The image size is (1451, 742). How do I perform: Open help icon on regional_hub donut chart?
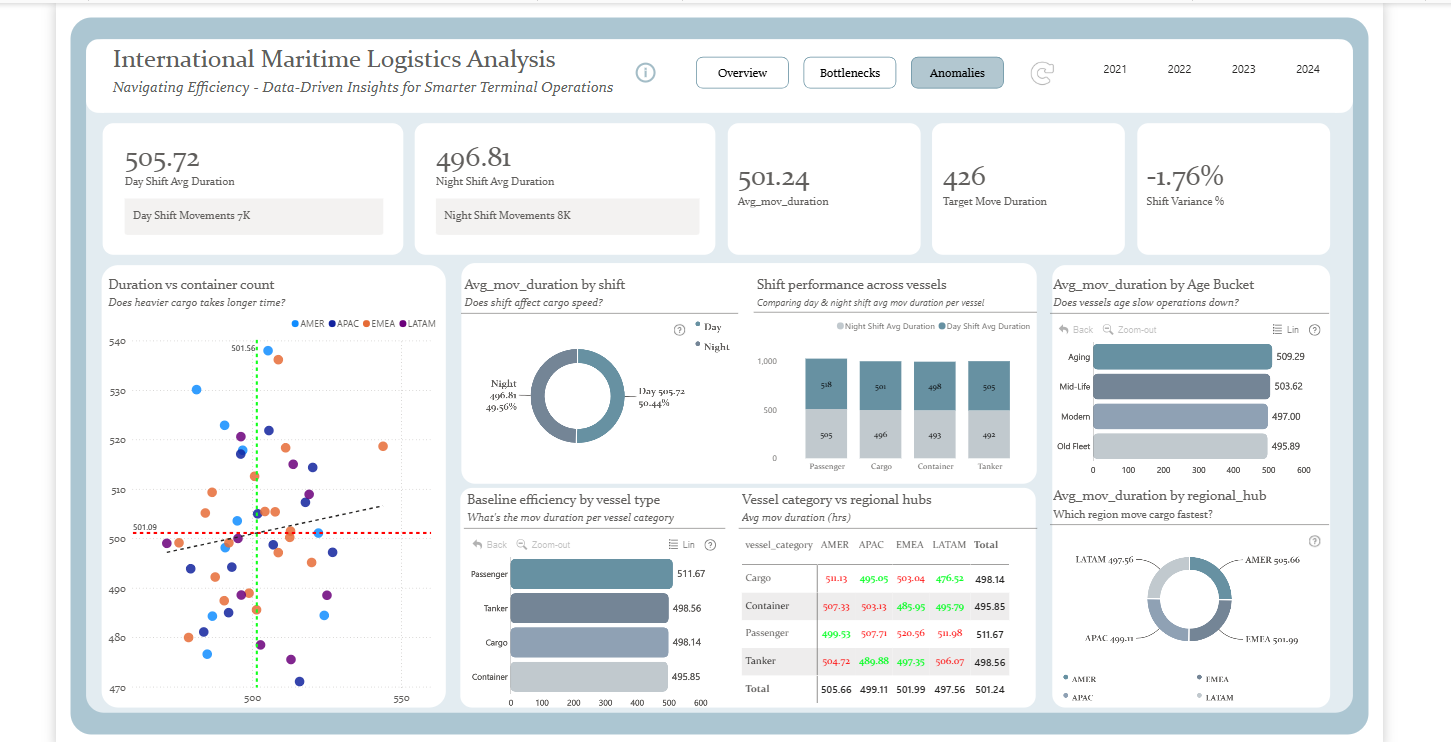(1314, 541)
